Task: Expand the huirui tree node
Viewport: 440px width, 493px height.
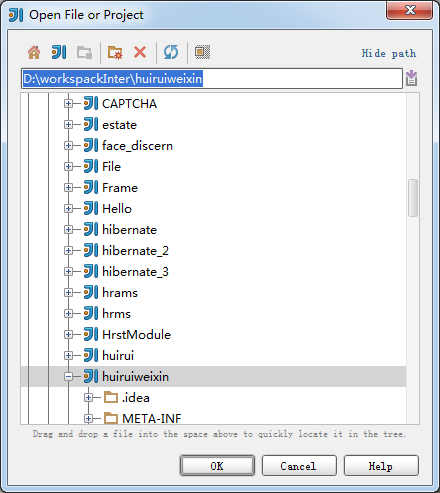Action: [x=68, y=356]
